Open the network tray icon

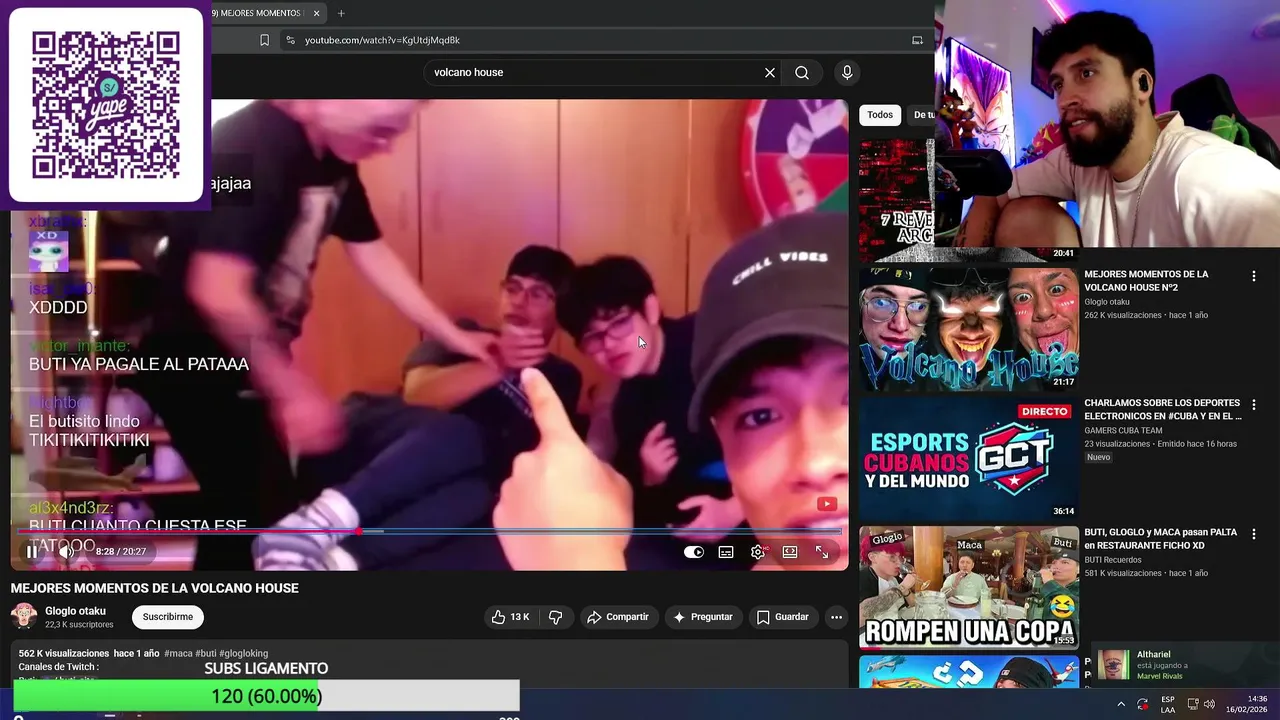(x=1193, y=704)
